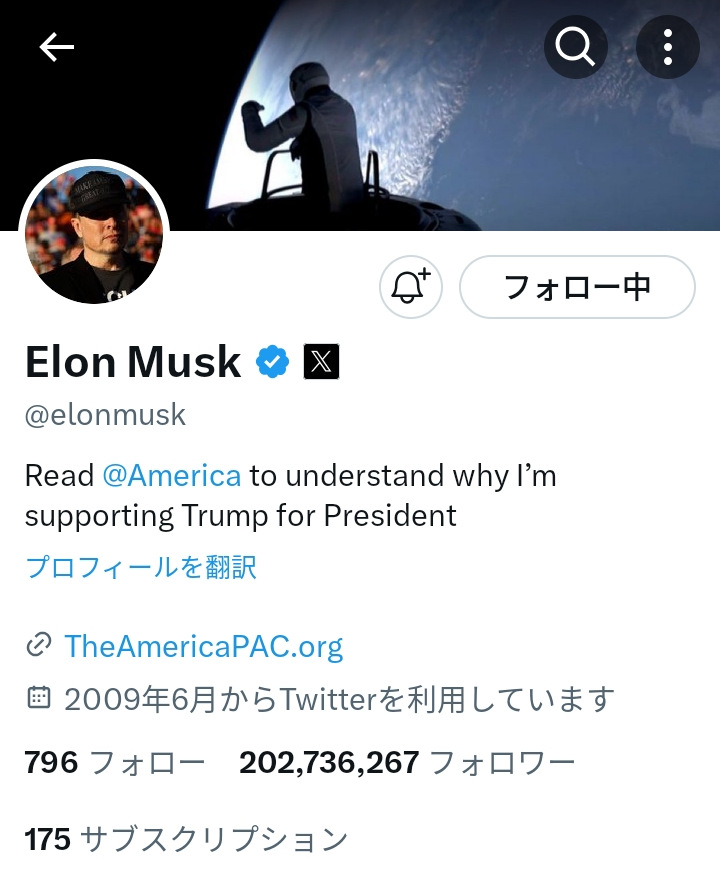
Task: Open the three-dot overflow menu
Action: pyautogui.click(x=667, y=47)
